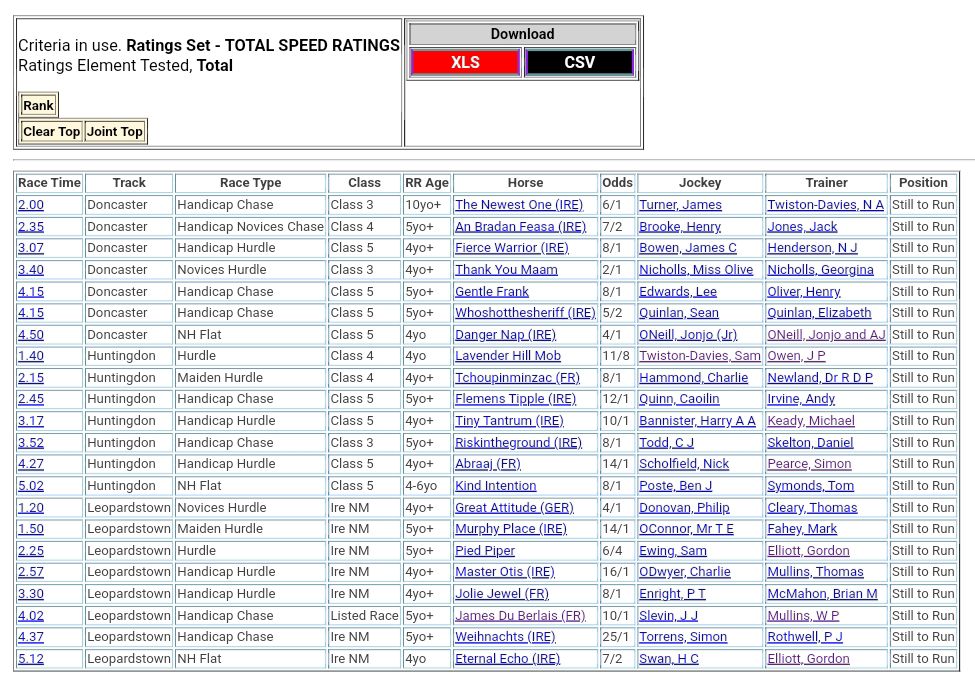
Task: Open horse Pied Piper link
Action: [485, 551]
